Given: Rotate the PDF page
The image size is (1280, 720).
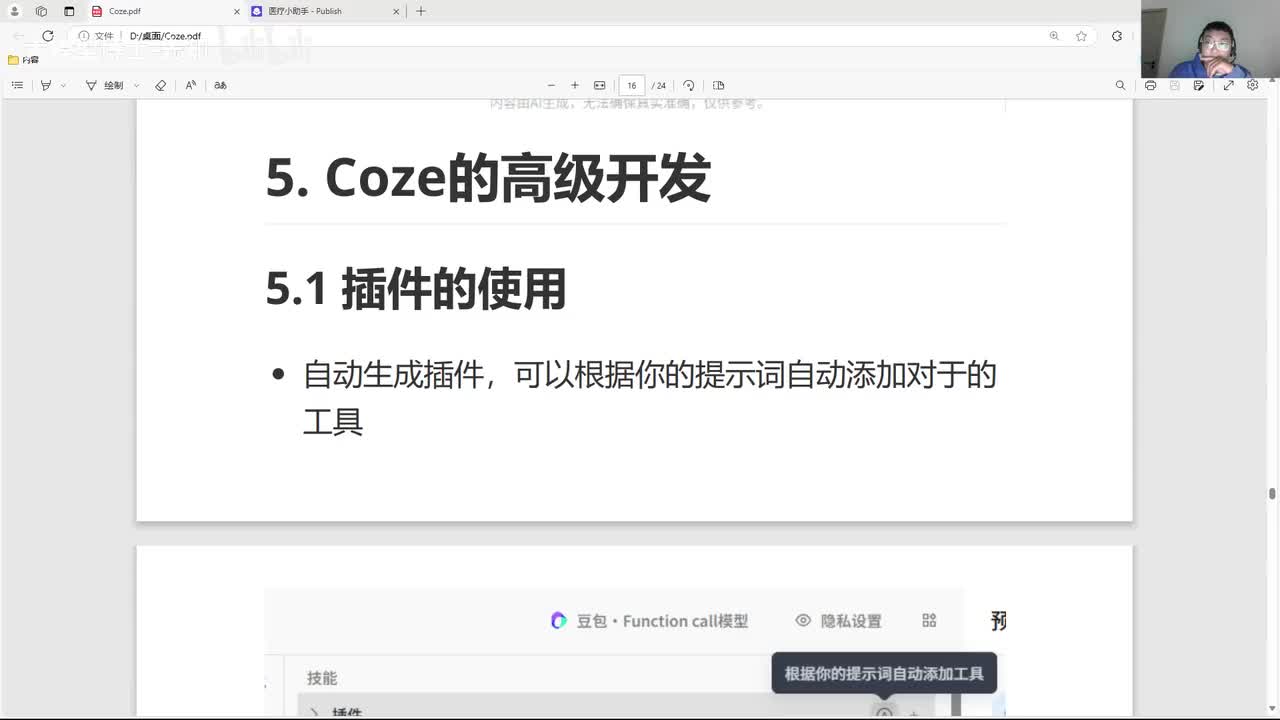Looking at the screenshot, I should click(689, 85).
